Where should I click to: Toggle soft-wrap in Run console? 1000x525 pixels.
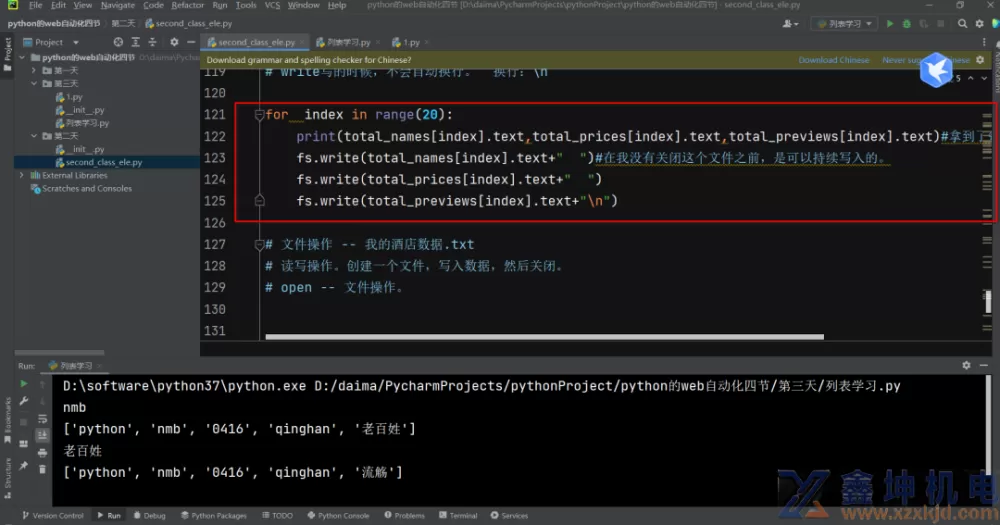tap(42, 418)
